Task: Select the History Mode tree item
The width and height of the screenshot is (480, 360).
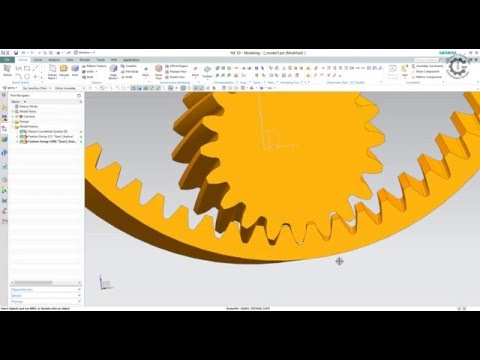Action: tap(26, 107)
